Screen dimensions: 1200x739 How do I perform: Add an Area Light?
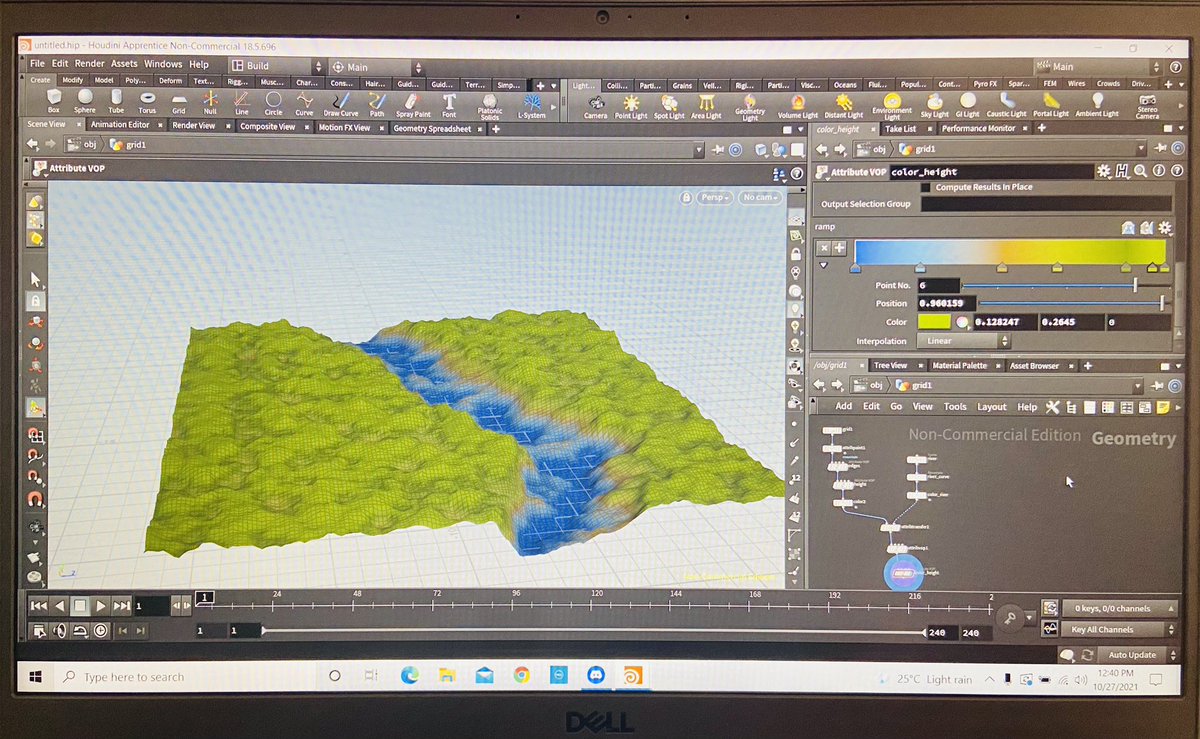click(706, 106)
